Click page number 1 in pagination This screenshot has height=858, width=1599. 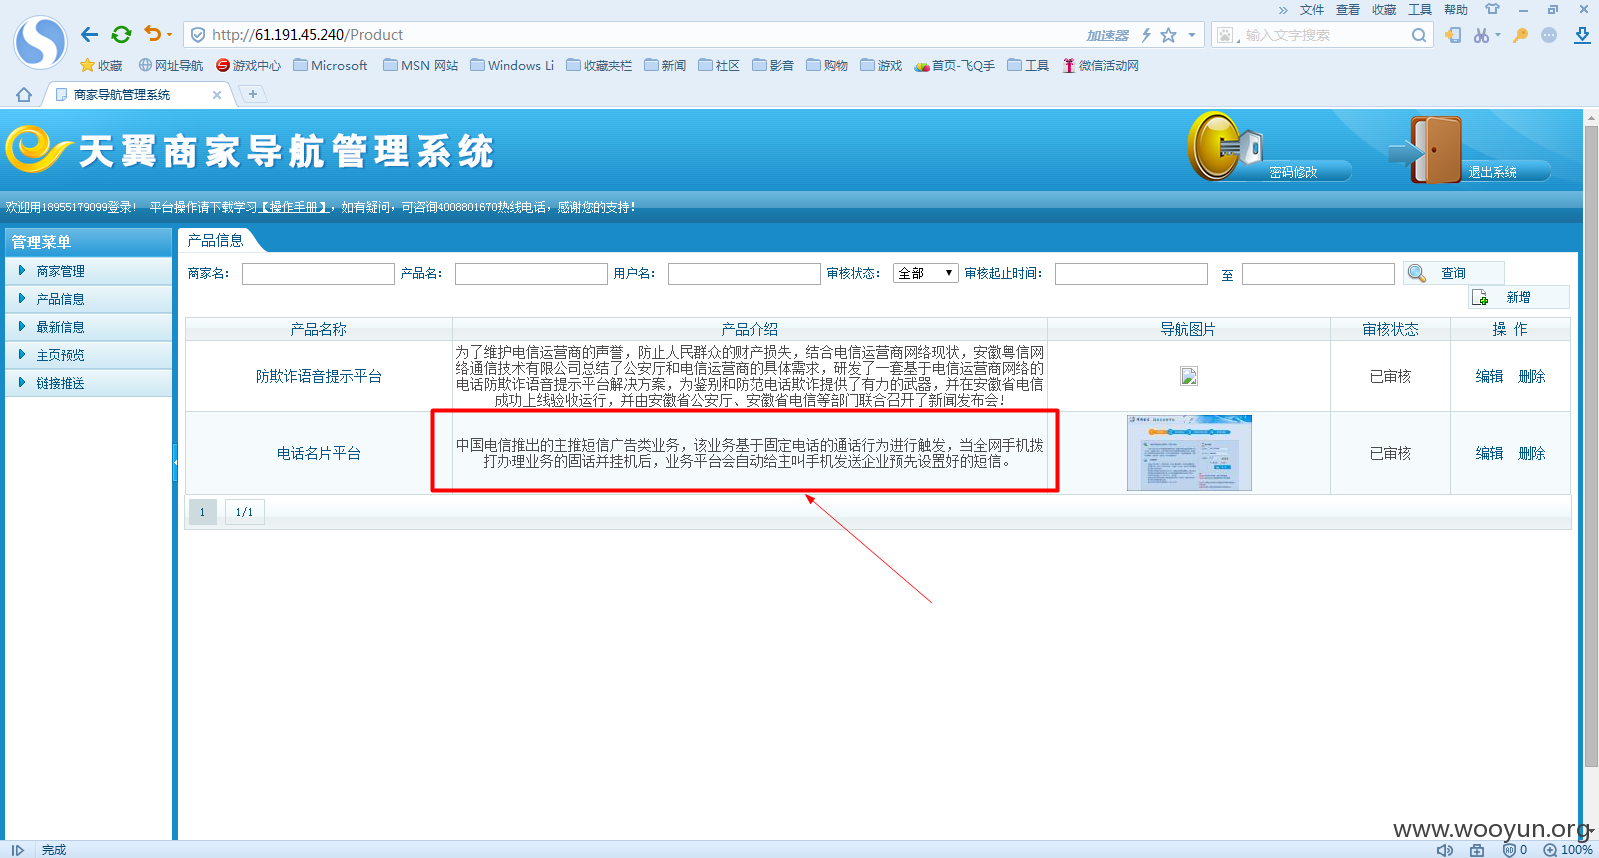click(202, 512)
